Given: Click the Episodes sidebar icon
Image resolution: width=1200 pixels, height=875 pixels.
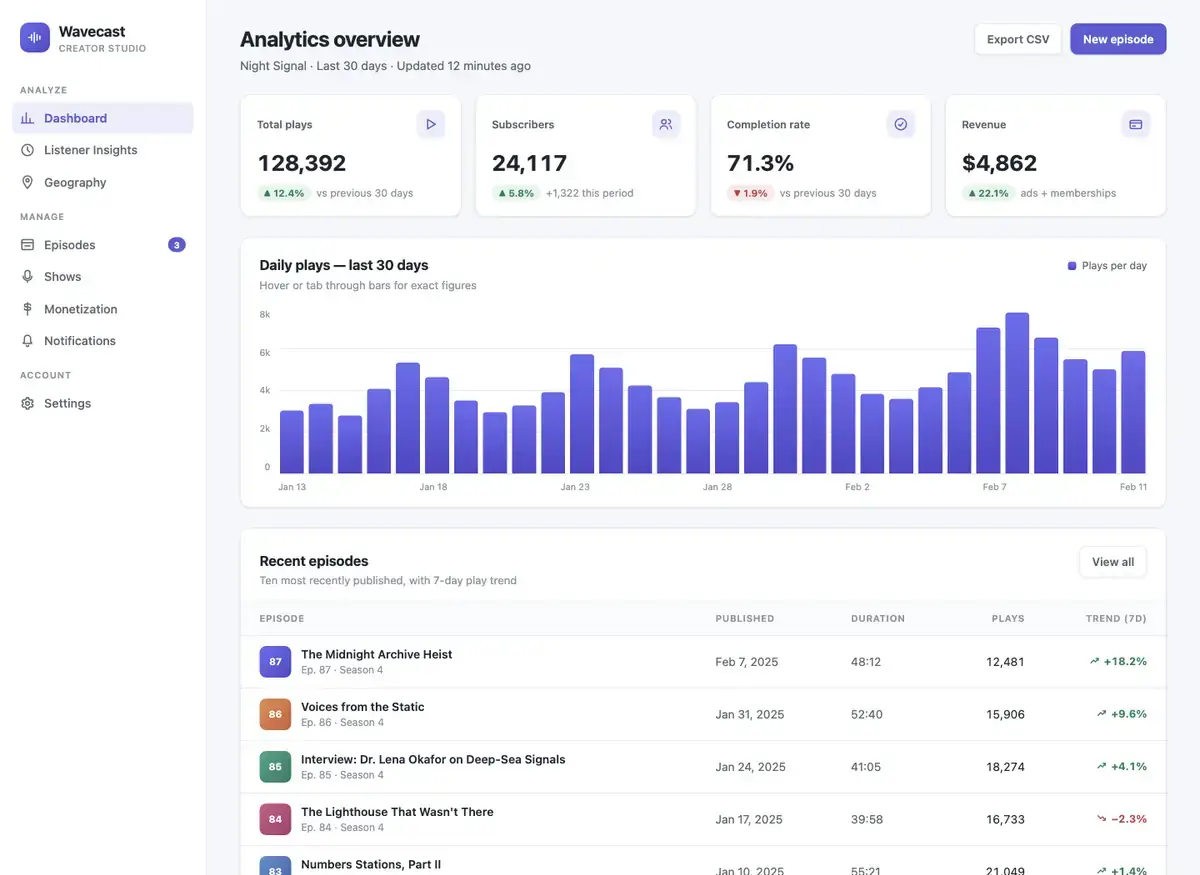Looking at the screenshot, I should tap(27, 245).
